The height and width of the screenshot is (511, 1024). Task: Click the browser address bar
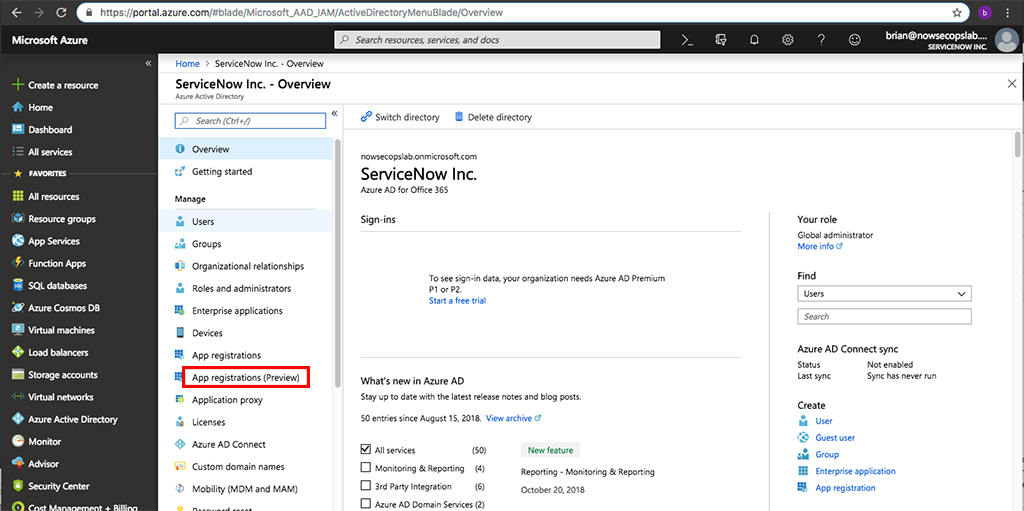click(524, 12)
